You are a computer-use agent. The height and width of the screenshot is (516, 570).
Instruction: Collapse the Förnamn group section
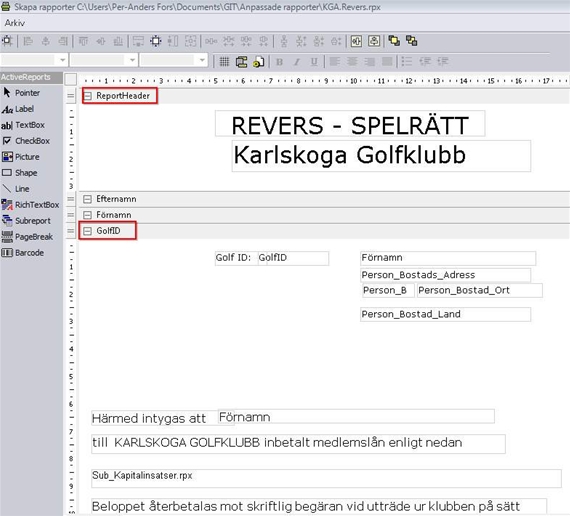(88, 215)
